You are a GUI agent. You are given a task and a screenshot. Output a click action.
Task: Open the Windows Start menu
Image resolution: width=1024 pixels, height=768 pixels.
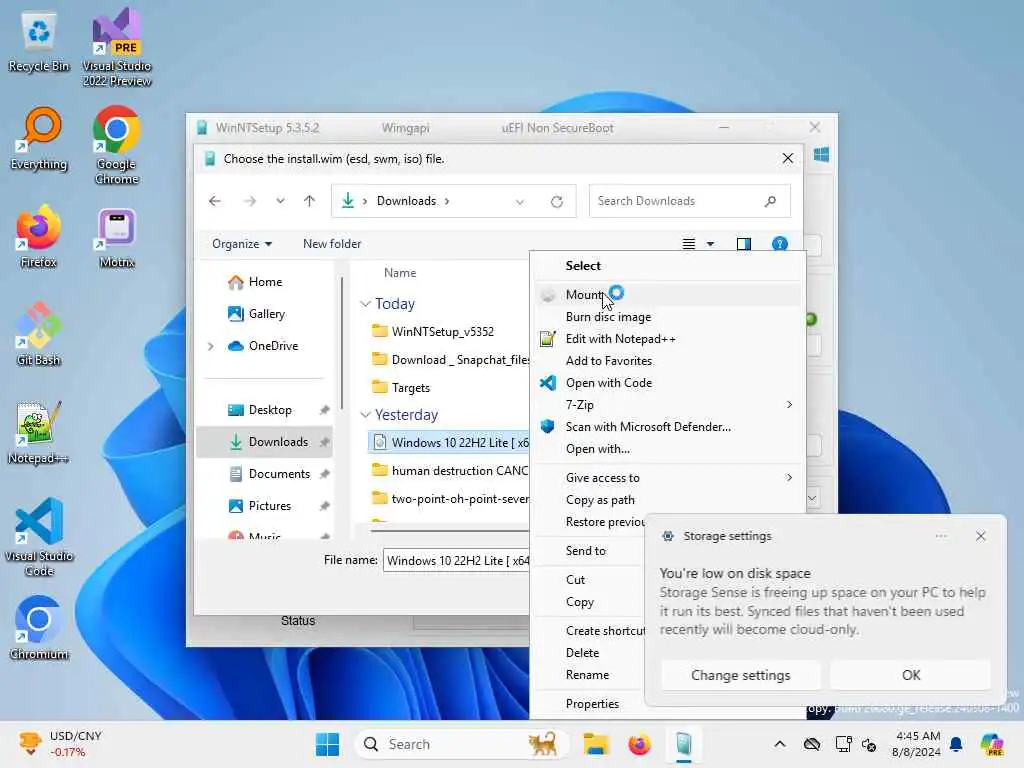(x=327, y=744)
